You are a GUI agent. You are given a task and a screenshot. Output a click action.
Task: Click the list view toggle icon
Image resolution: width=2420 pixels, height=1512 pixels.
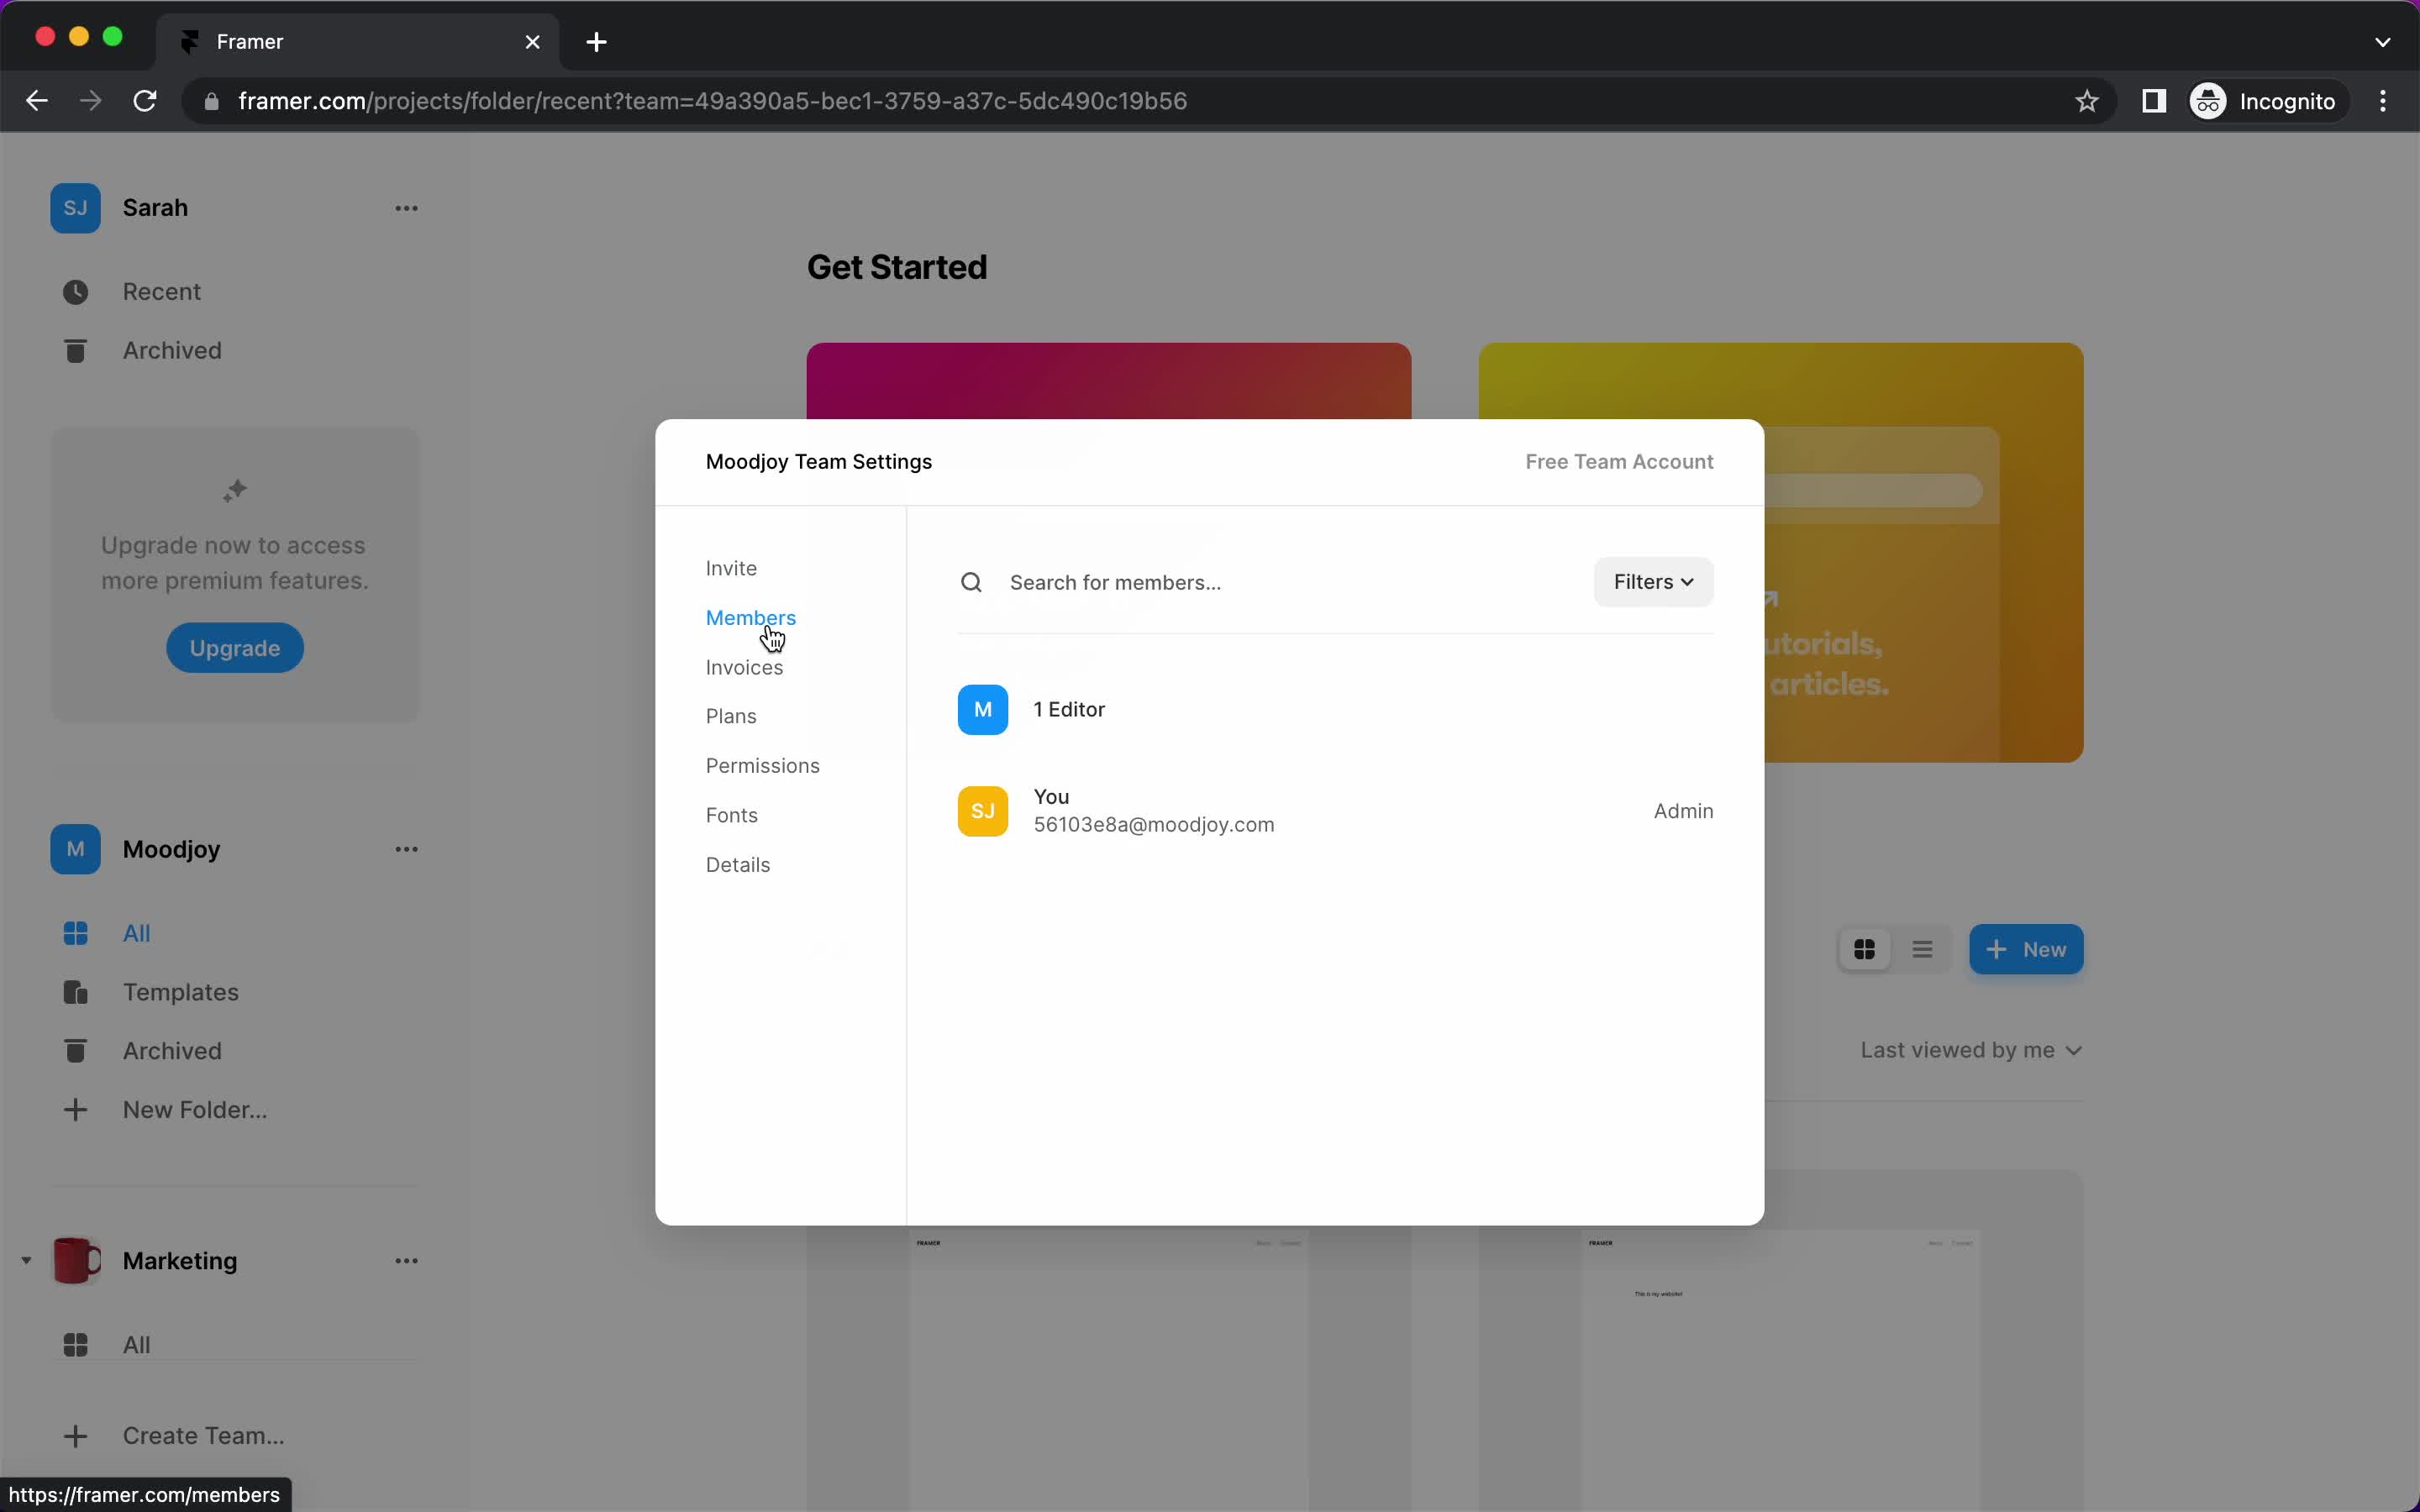tap(1922, 949)
